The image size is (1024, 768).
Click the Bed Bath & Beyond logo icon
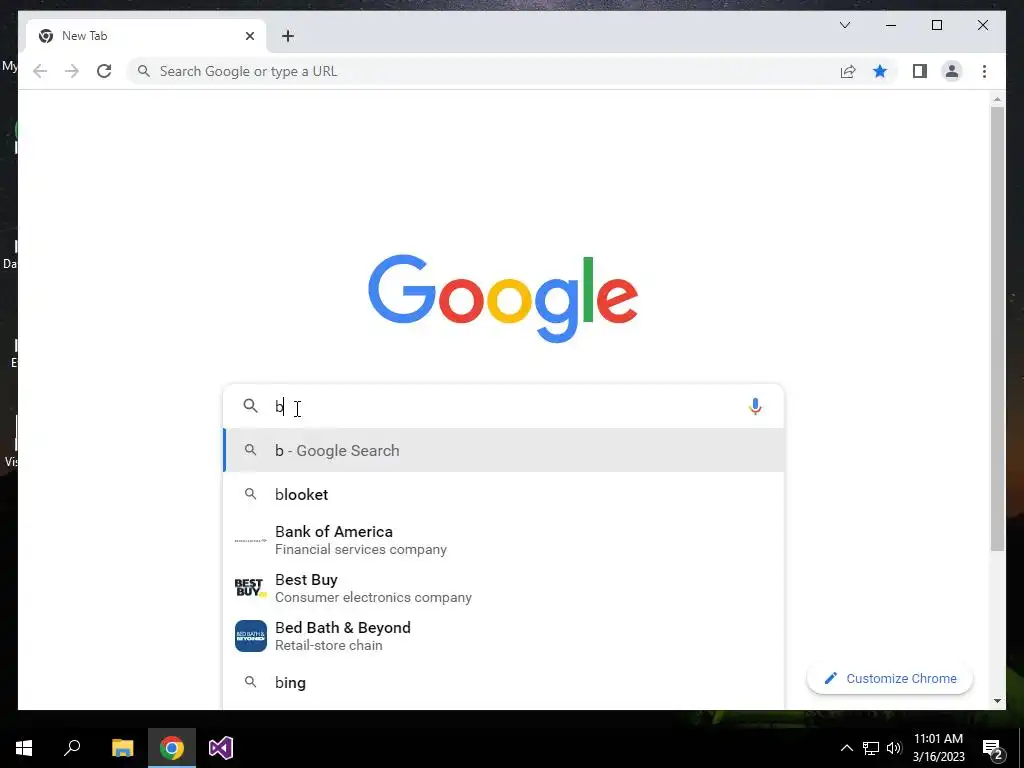tap(251, 636)
